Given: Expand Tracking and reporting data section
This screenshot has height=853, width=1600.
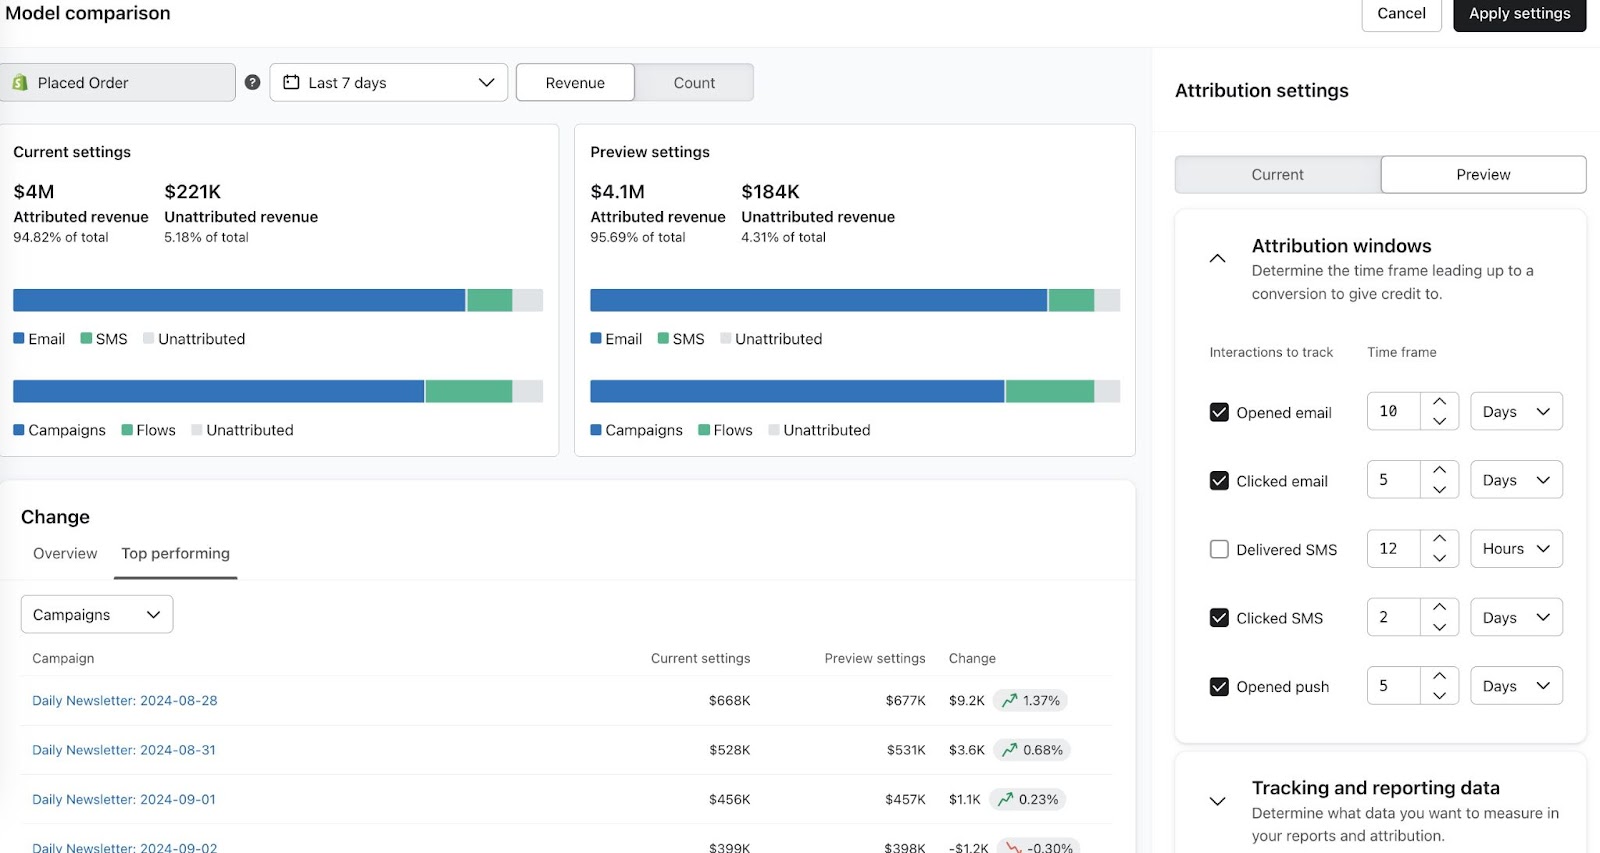Looking at the screenshot, I should pyautogui.click(x=1217, y=801).
